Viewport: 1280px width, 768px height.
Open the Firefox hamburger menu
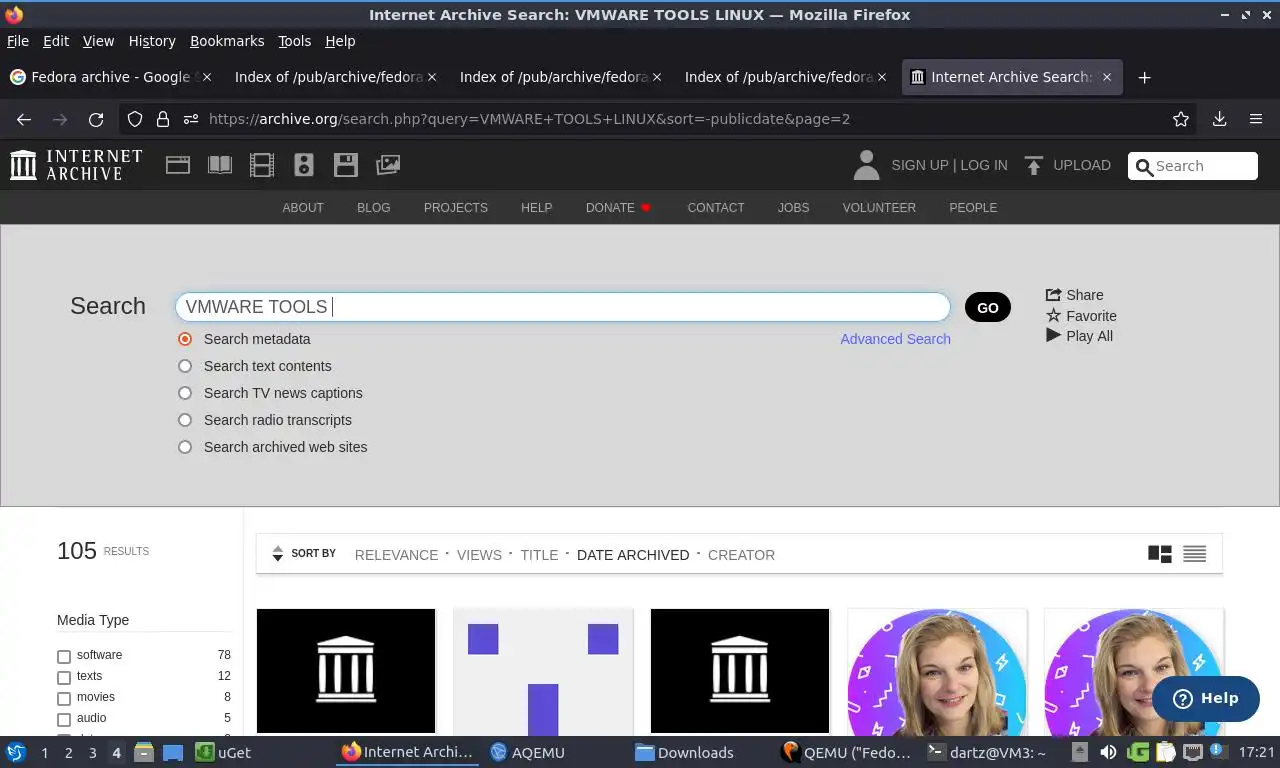pos(1256,119)
